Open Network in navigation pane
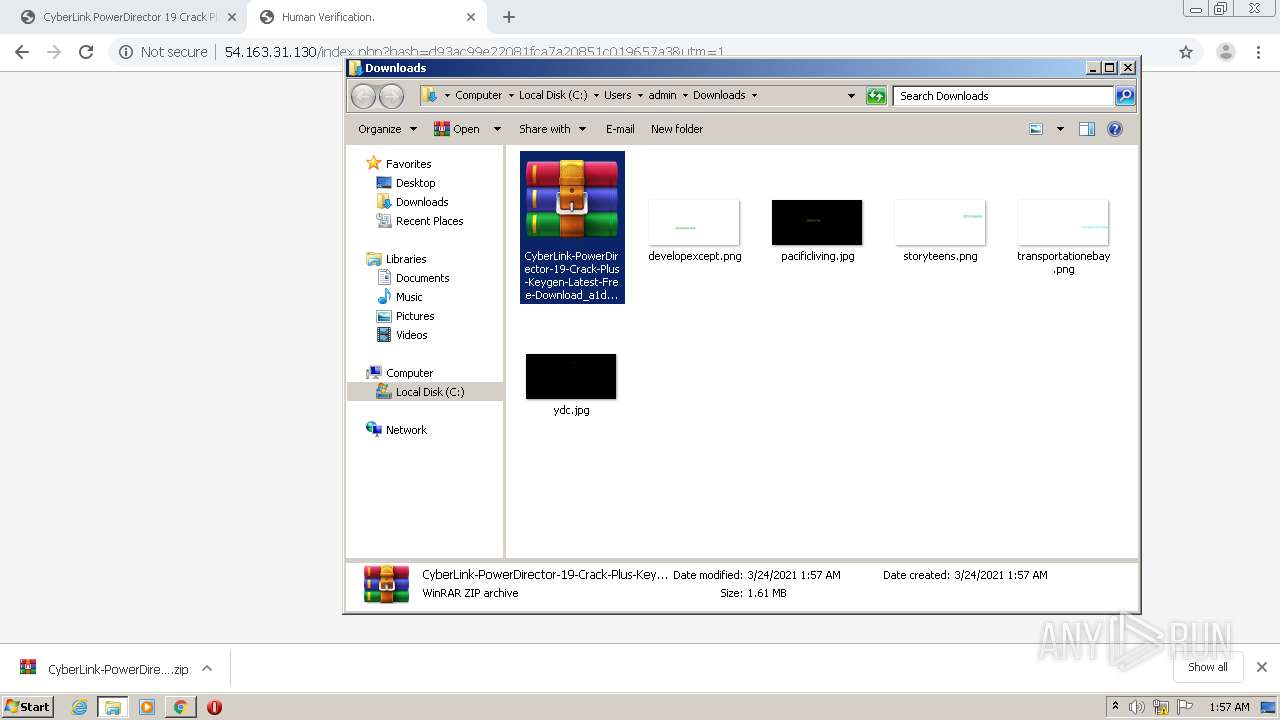This screenshot has width=1280, height=720. tap(406, 430)
